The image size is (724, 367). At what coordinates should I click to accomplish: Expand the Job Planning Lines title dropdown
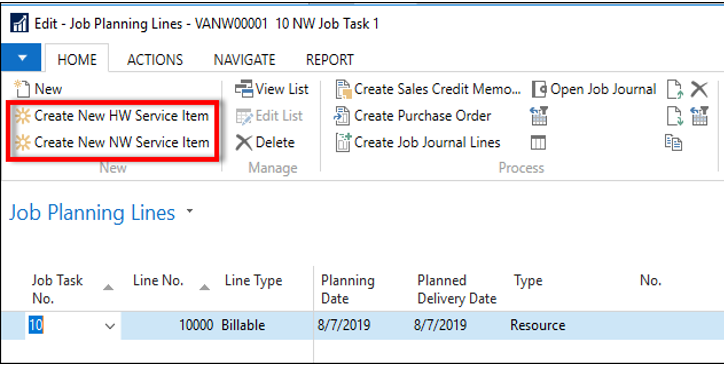click(x=189, y=212)
